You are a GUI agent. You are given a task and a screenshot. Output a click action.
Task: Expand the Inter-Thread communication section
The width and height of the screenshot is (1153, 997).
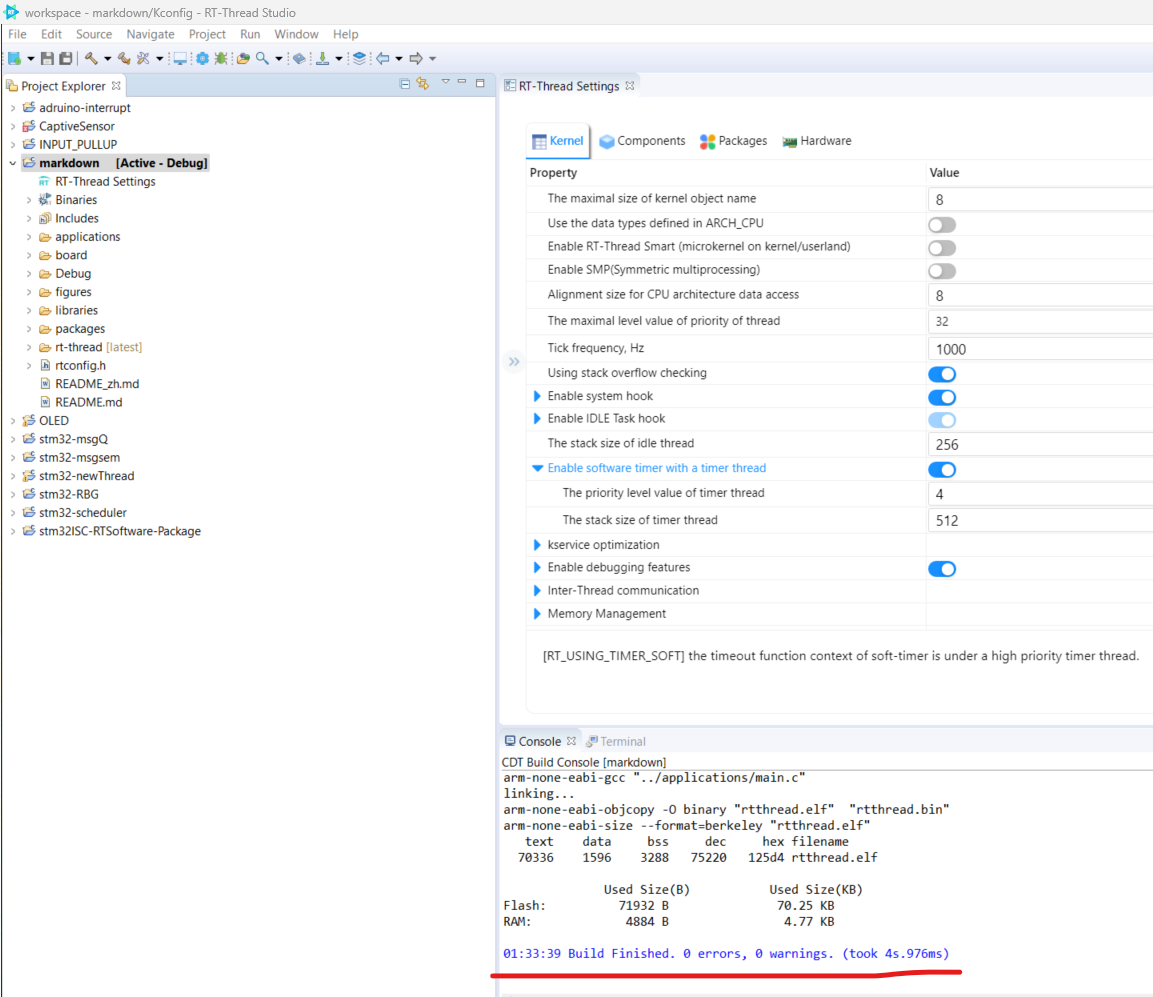point(538,591)
